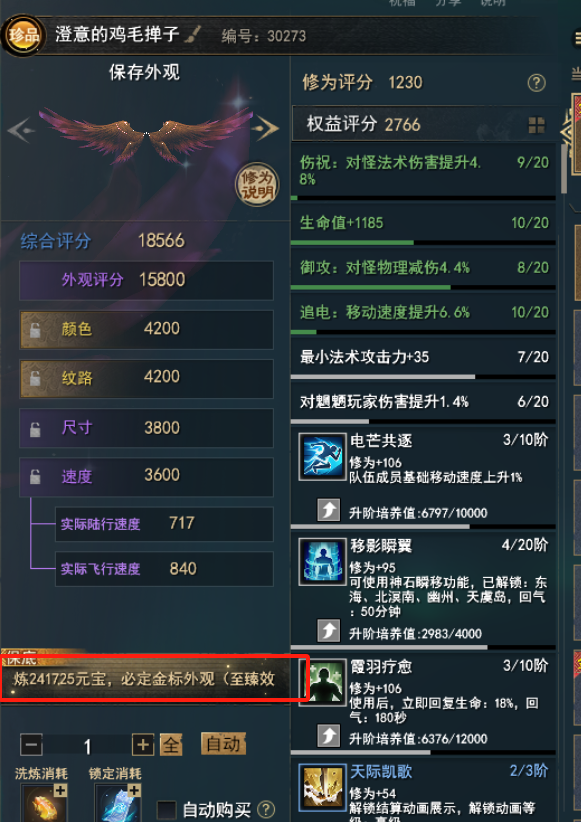Toggle the lock on 纹路 attribute
581x822 pixels.
(35, 378)
